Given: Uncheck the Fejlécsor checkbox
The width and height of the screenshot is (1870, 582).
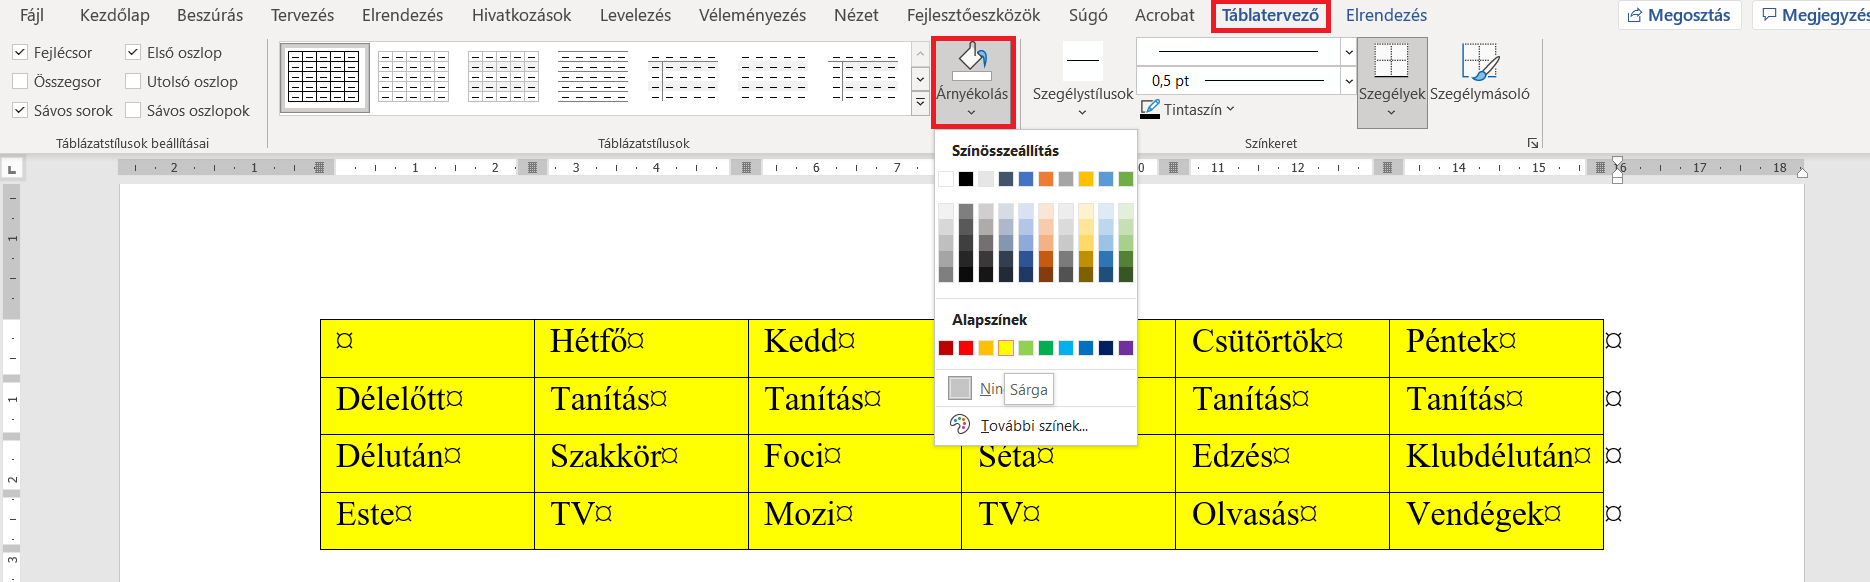Looking at the screenshot, I should coord(20,52).
